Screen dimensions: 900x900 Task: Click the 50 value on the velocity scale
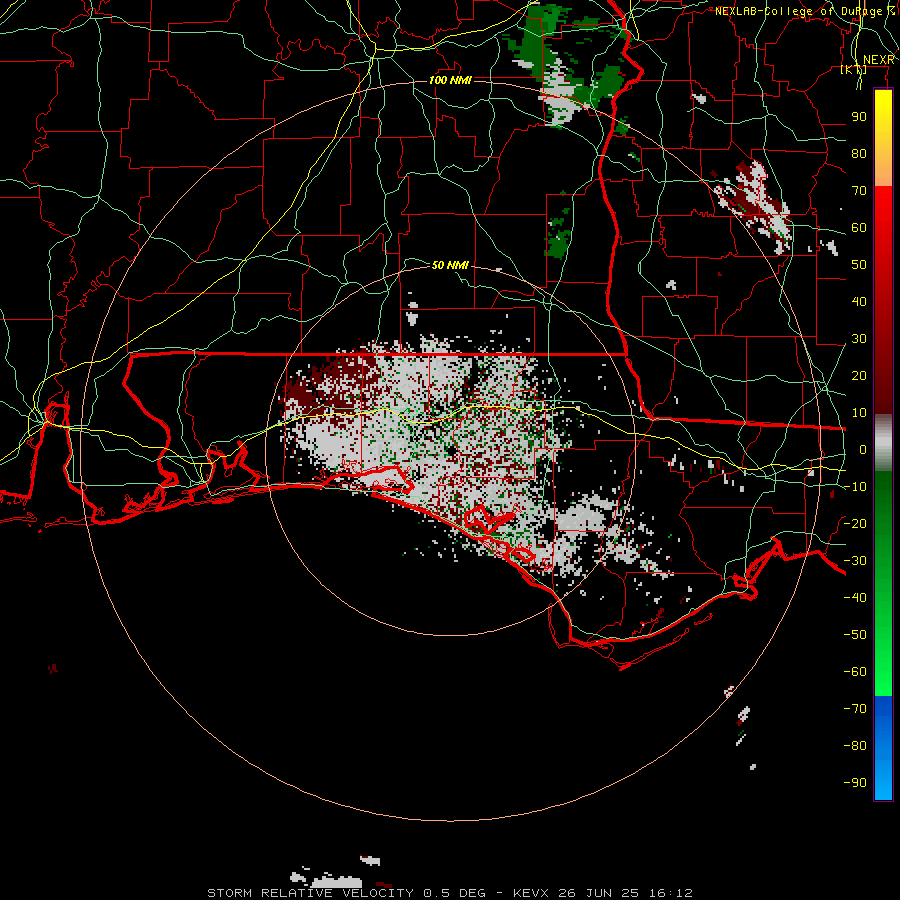tap(859, 265)
